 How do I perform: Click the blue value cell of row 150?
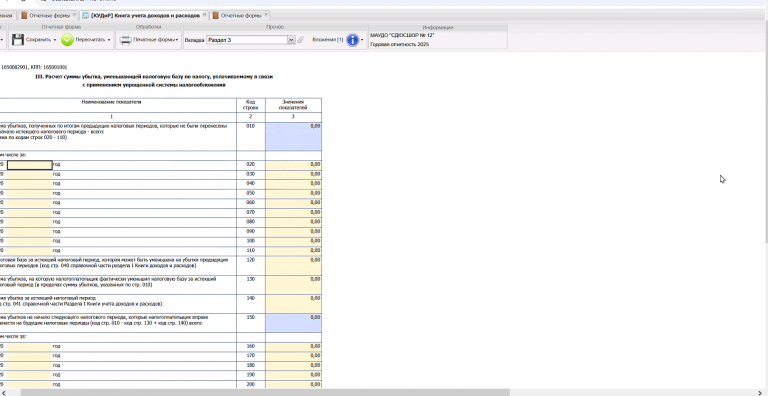[x=293, y=323]
